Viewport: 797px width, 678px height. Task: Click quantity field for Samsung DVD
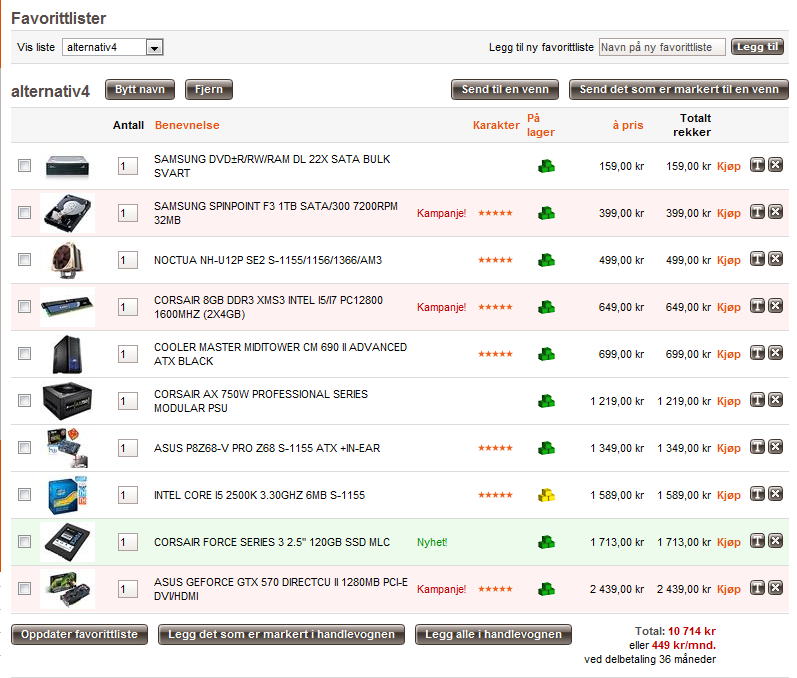pos(128,166)
